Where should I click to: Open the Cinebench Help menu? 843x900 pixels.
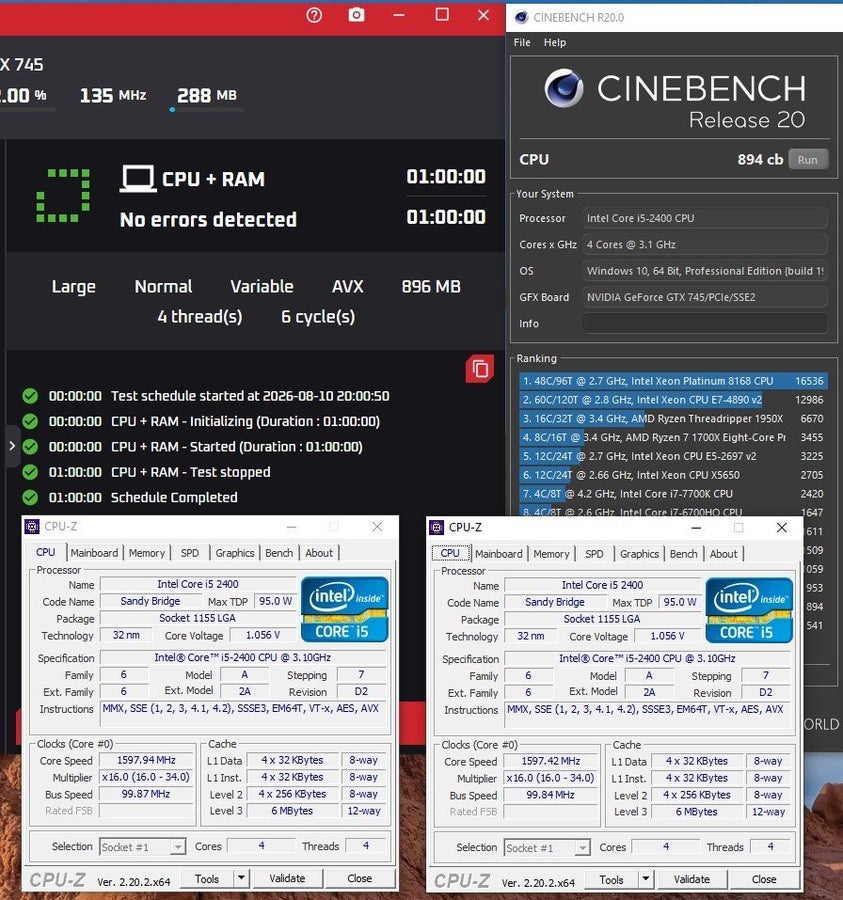tap(554, 42)
